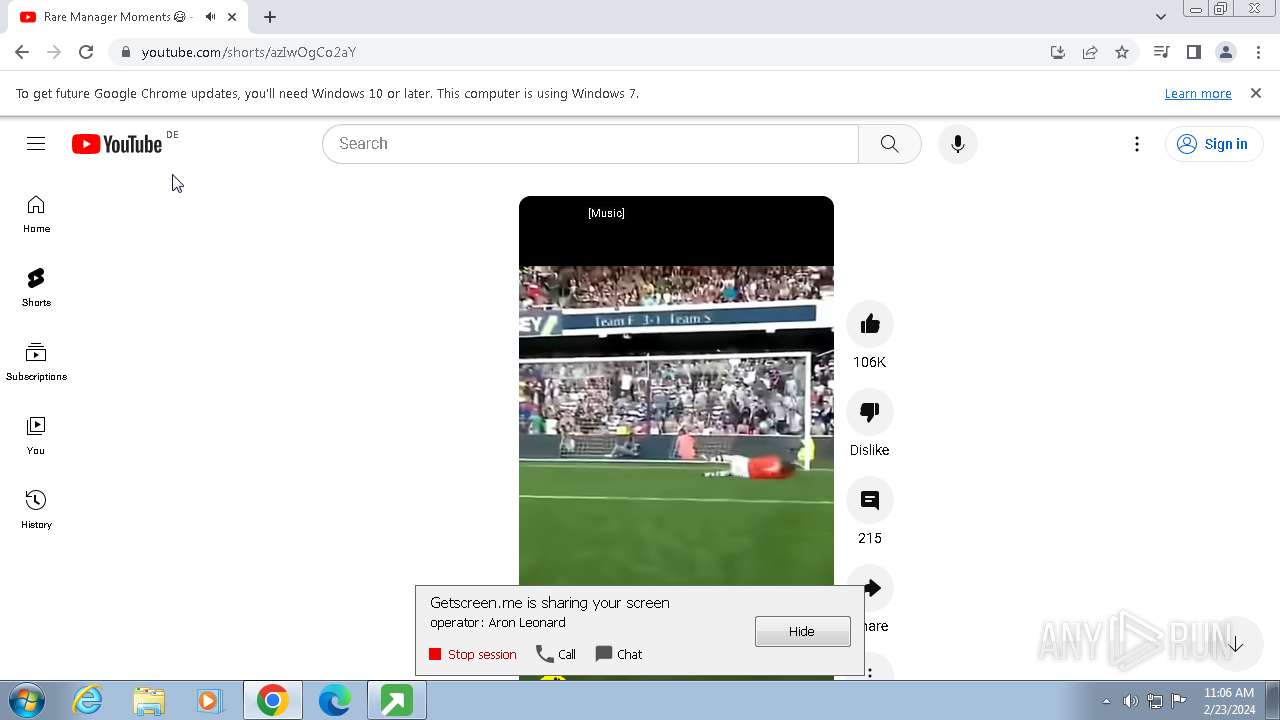Image resolution: width=1280 pixels, height=720 pixels.
Task: Open the clock showing 11:06 AM
Action: [x=1229, y=701]
